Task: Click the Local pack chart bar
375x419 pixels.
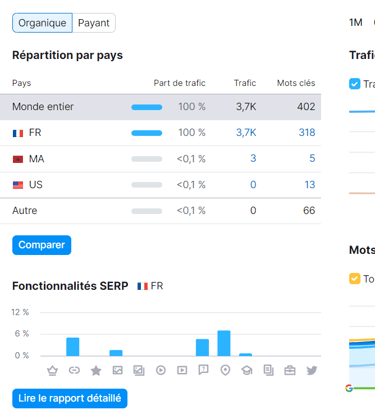Action: point(224,343)
